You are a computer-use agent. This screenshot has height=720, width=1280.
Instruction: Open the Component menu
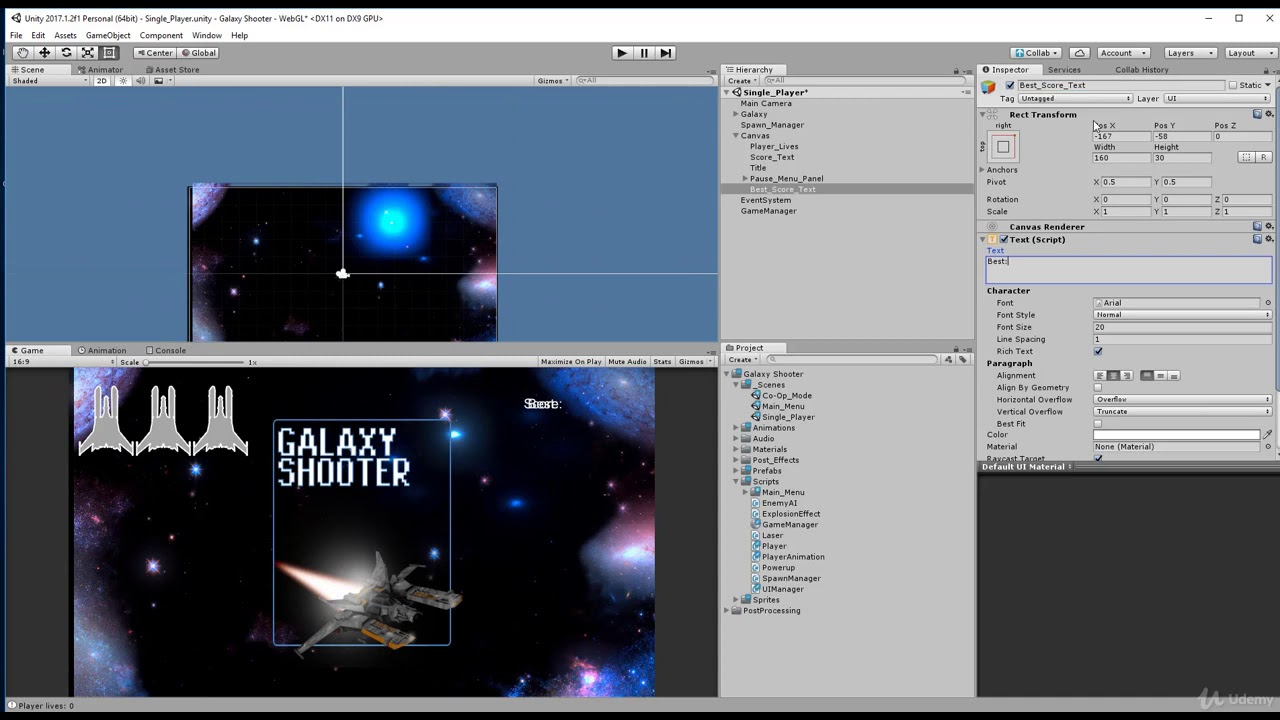pos(161,36)
